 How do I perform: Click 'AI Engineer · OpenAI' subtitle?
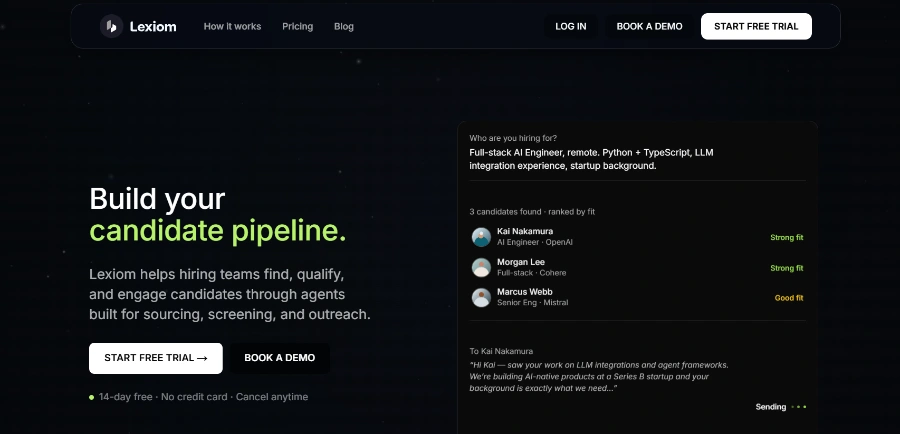point(534,242)
